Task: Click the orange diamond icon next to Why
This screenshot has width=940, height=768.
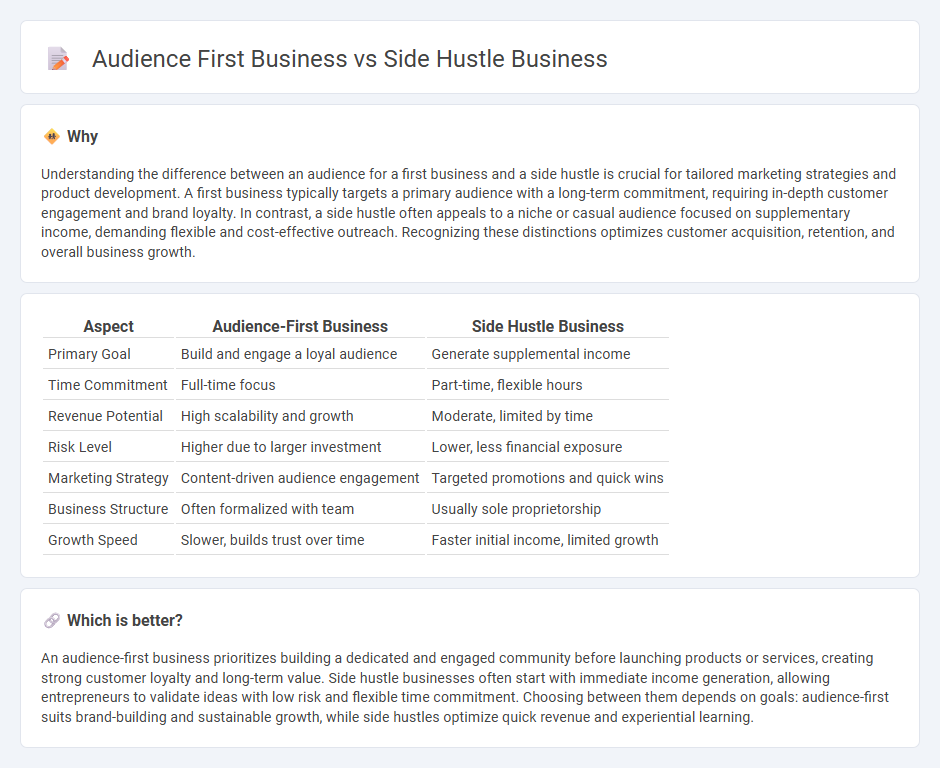Action: (x=52, y=137)
